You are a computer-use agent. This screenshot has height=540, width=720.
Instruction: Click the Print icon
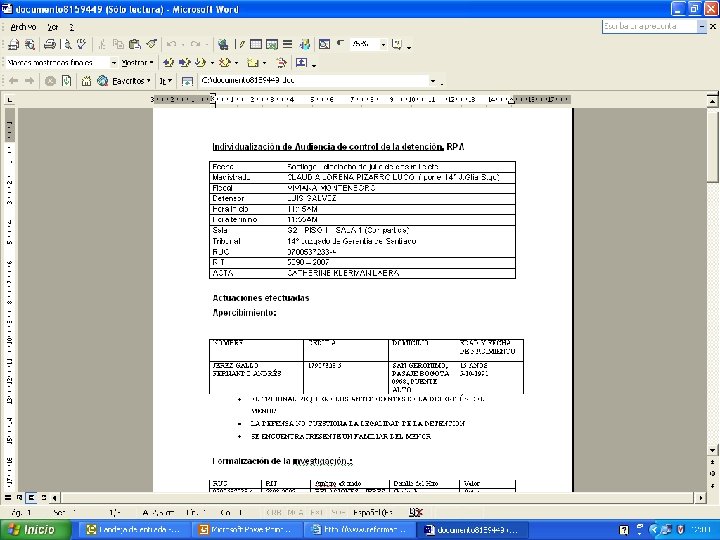49,44
